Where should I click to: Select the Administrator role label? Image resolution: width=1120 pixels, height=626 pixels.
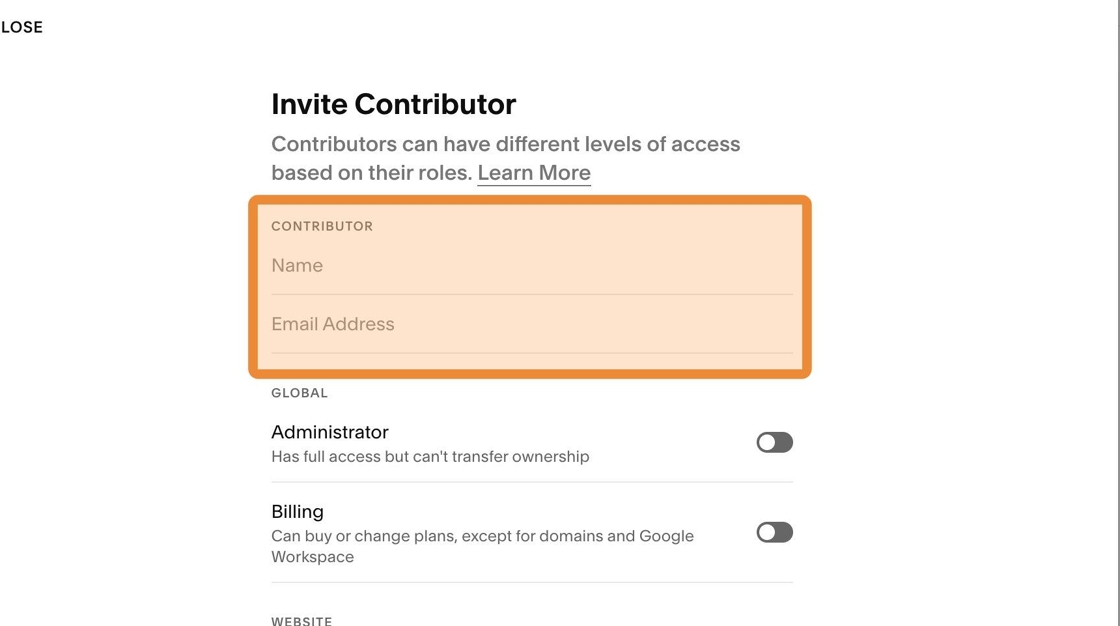tap(330, 432)
